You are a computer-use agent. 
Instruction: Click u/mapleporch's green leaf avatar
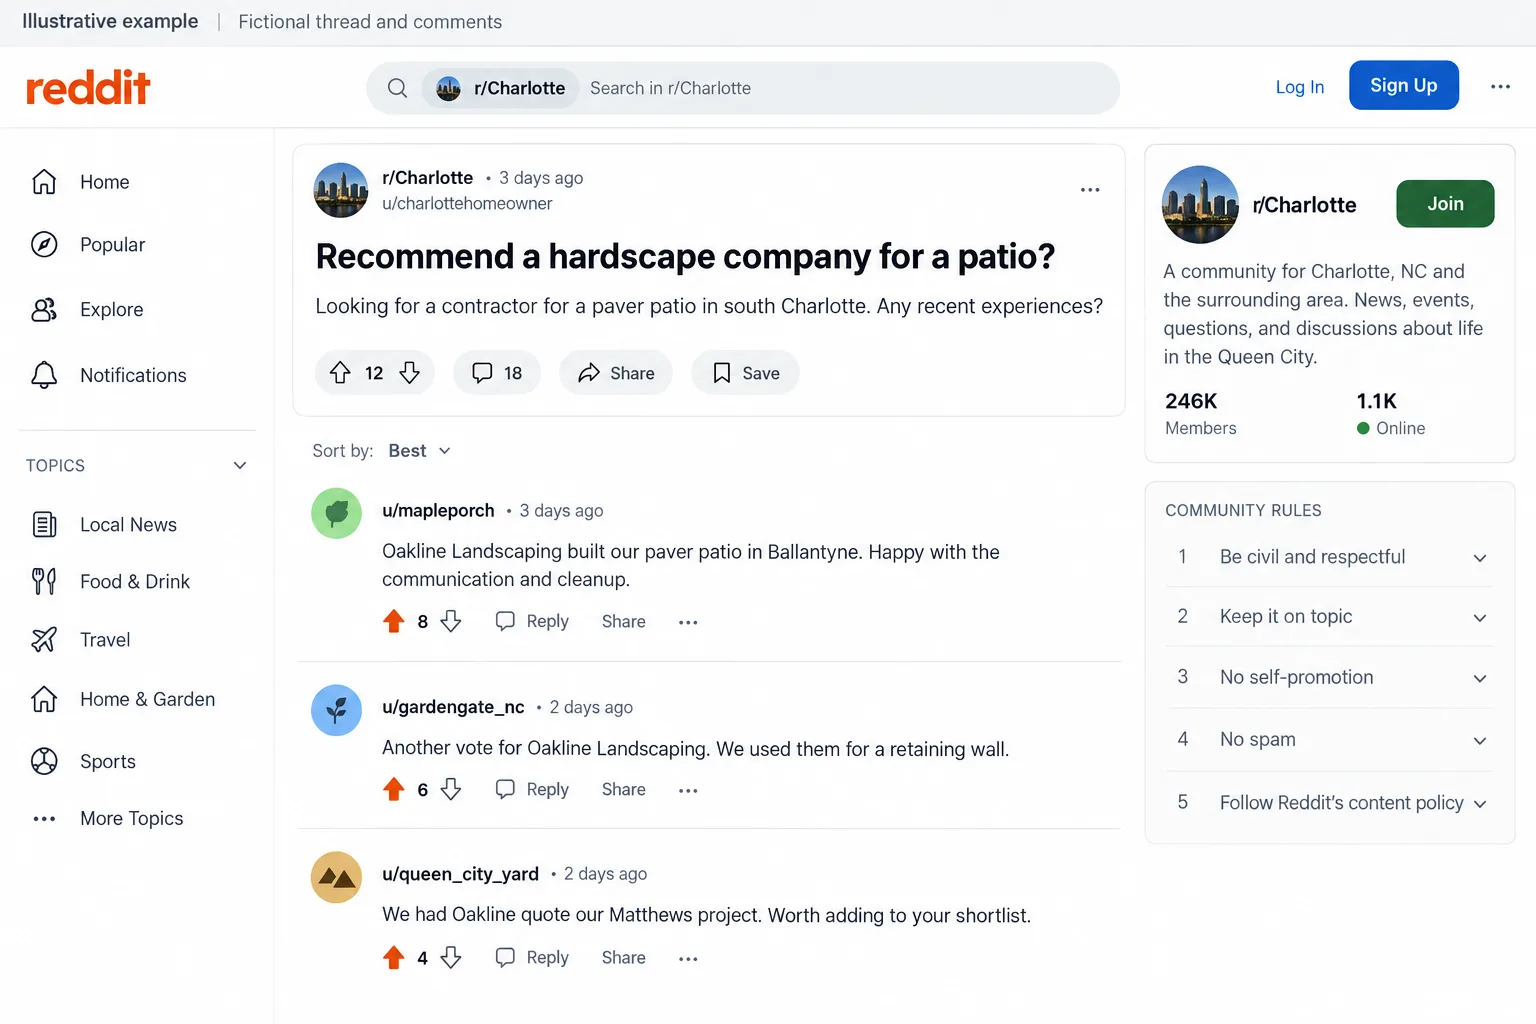[337, 513]
